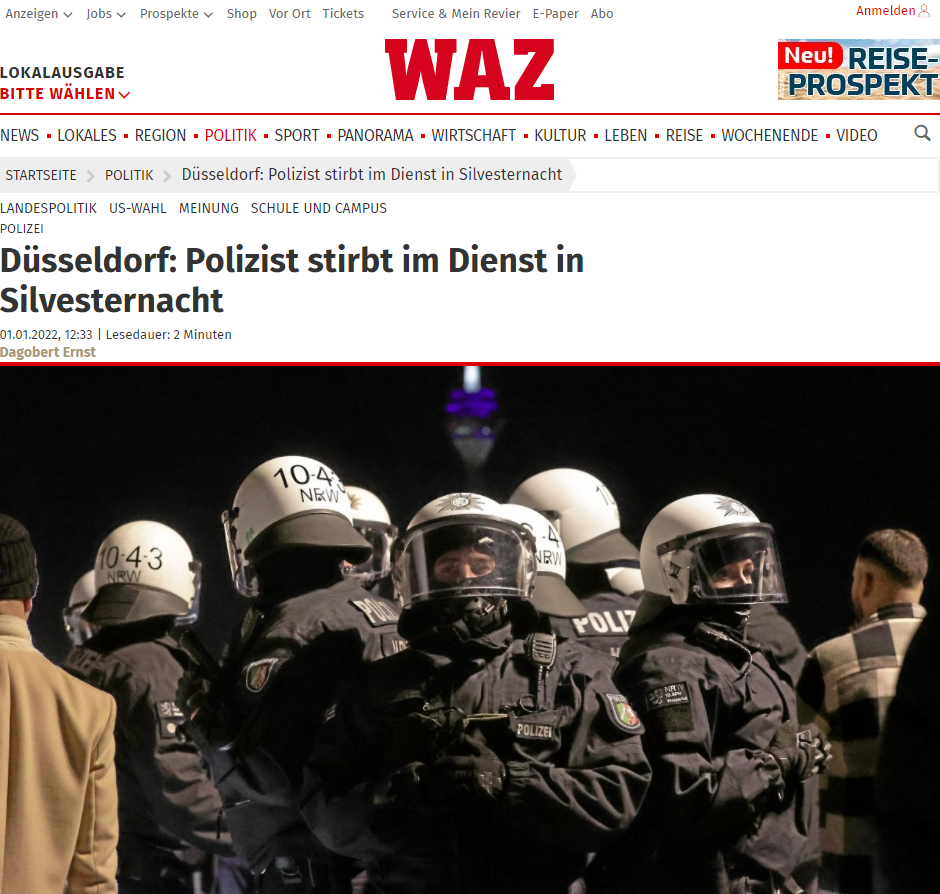
Task: Open the US-Wahl subcategory link
Action: click(137, 208)
